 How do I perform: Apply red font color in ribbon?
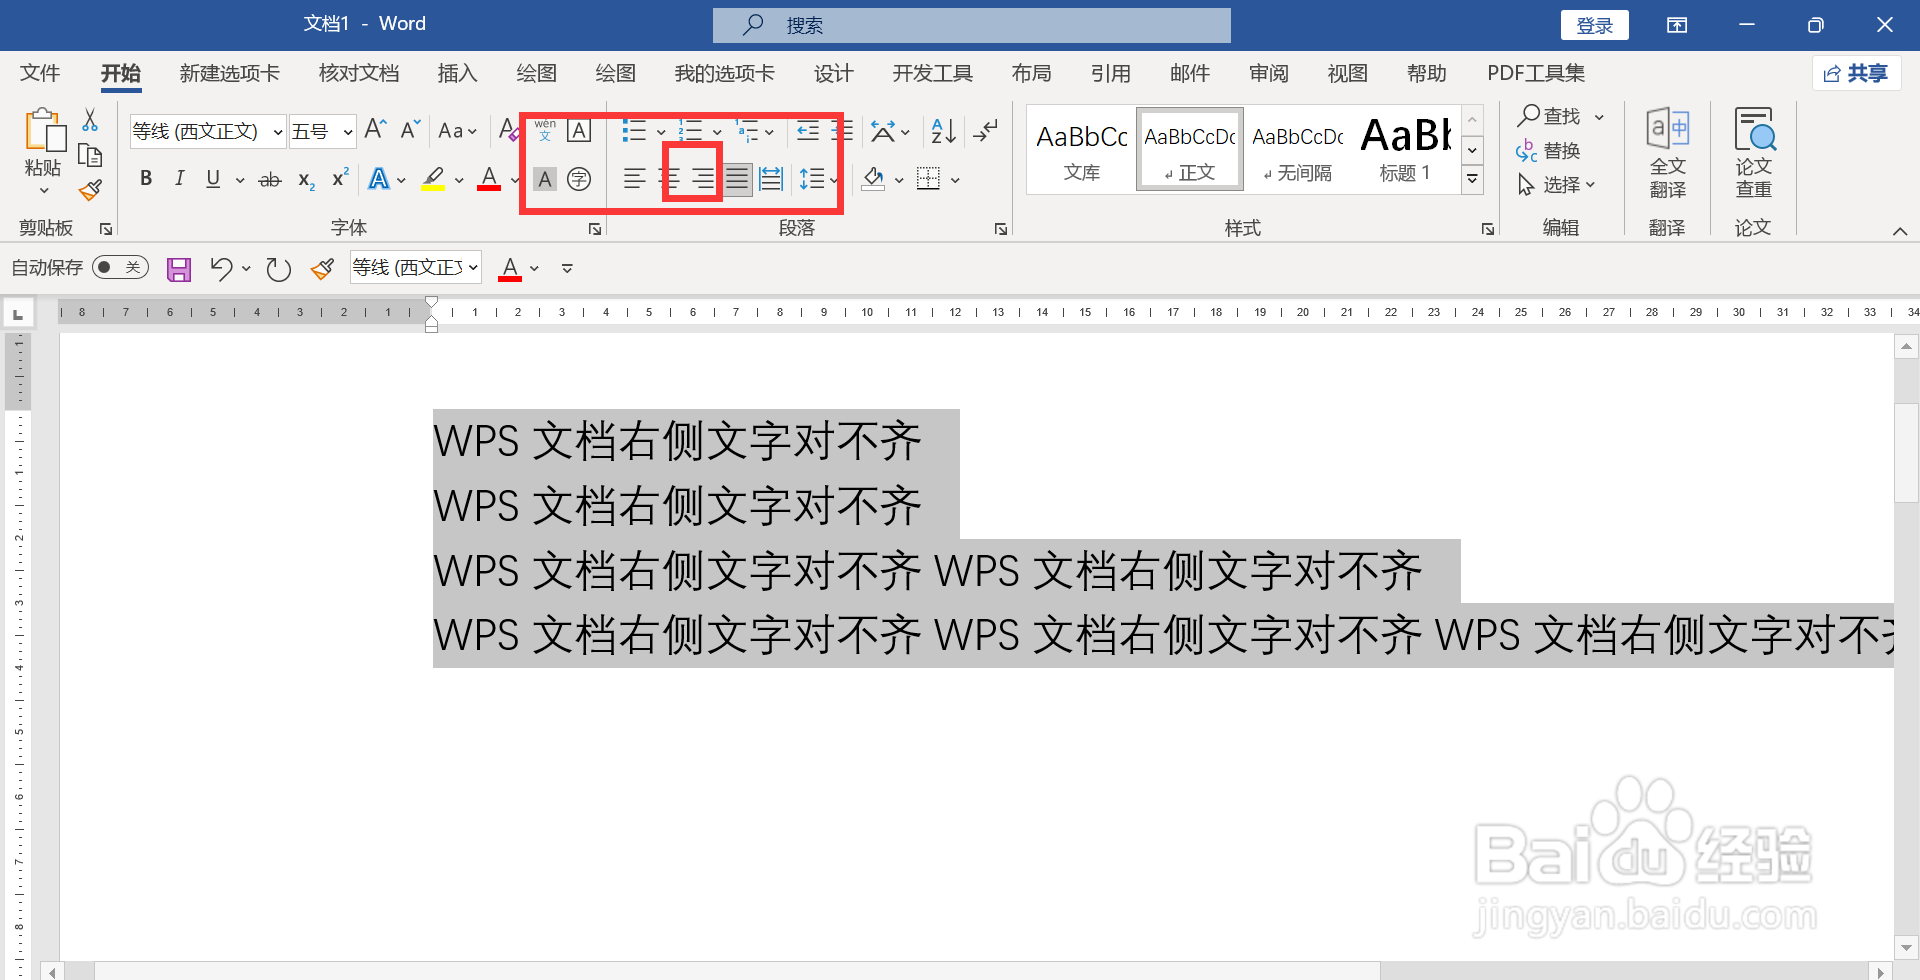tap(489, 179)
